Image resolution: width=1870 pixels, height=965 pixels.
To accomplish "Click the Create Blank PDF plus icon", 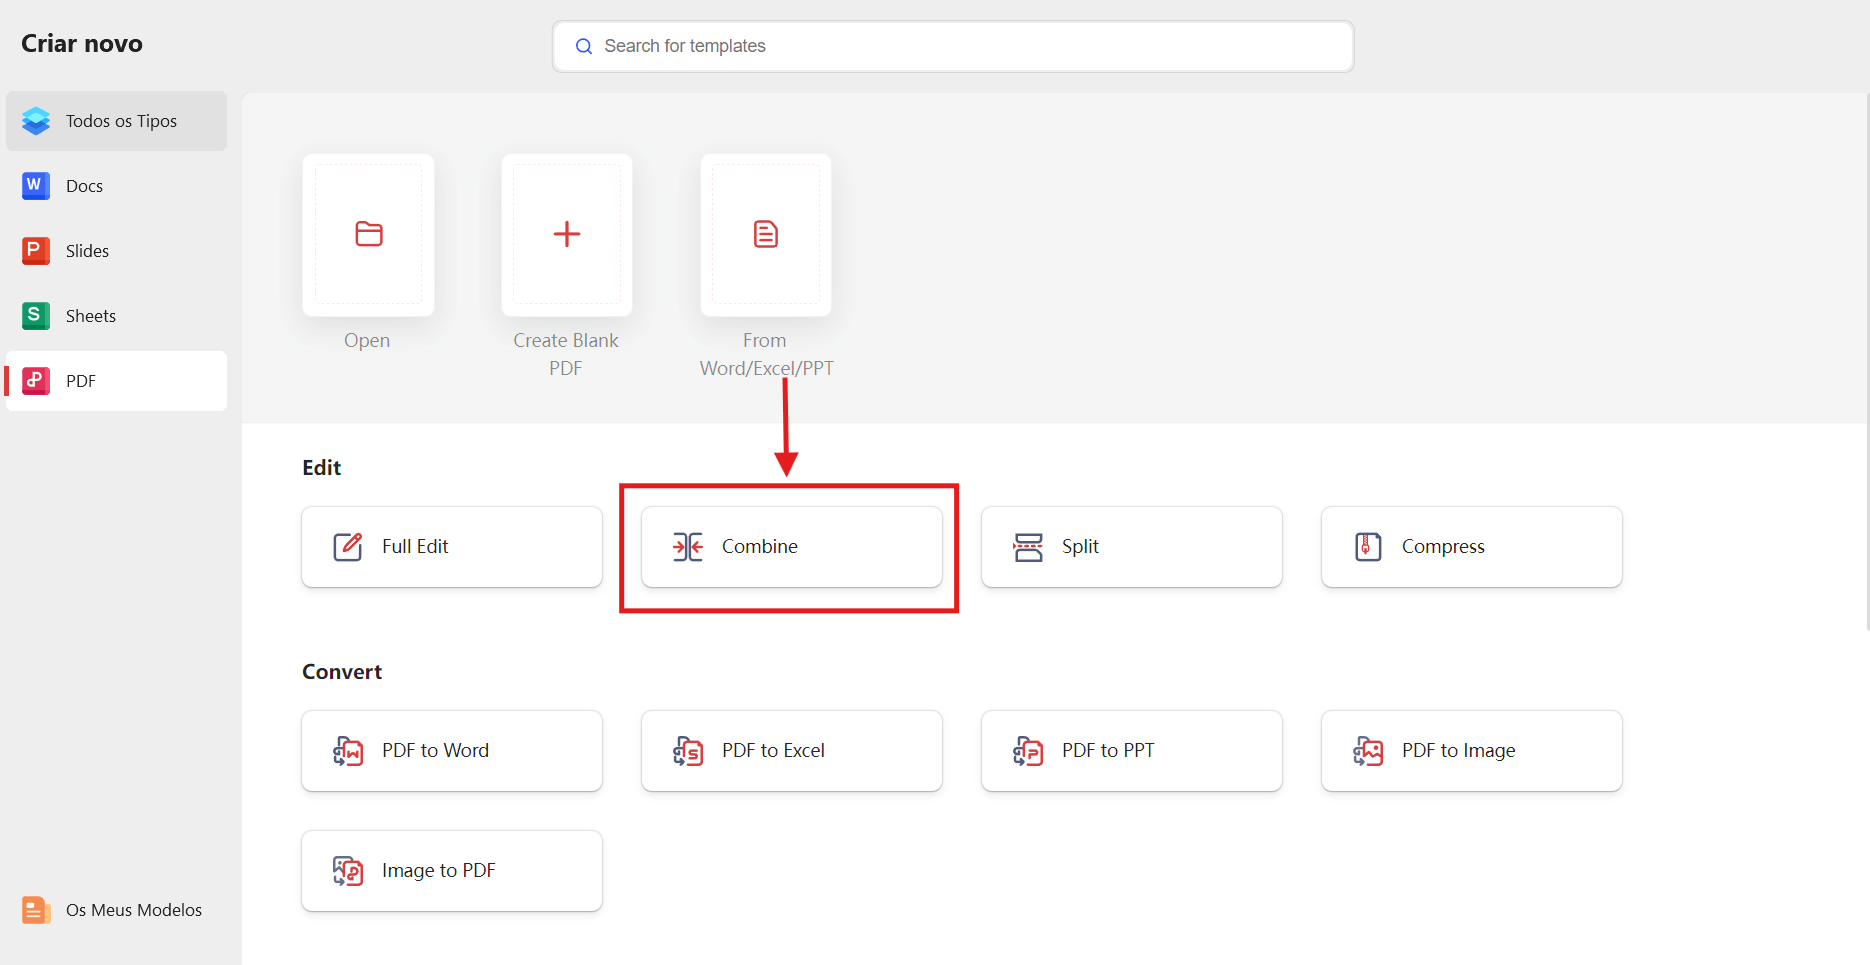I will [x=566, y=234].
